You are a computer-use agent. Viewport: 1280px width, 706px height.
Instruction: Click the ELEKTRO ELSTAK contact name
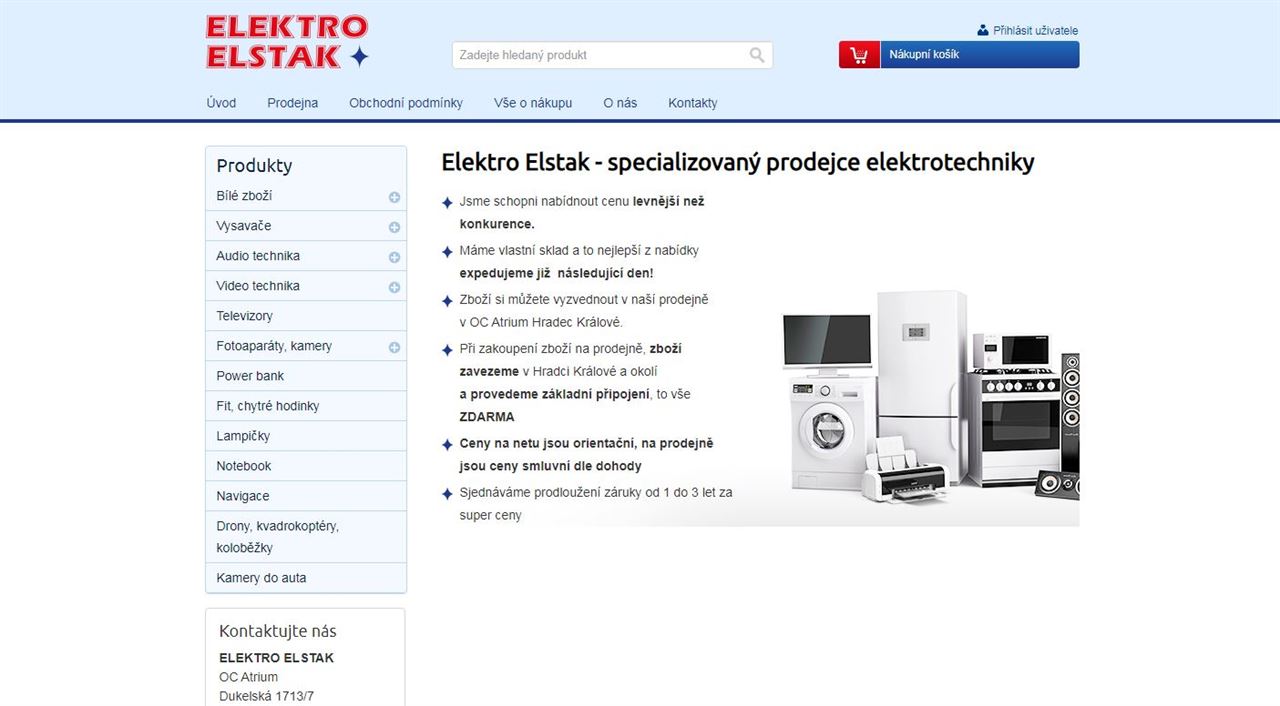[277, 658]
